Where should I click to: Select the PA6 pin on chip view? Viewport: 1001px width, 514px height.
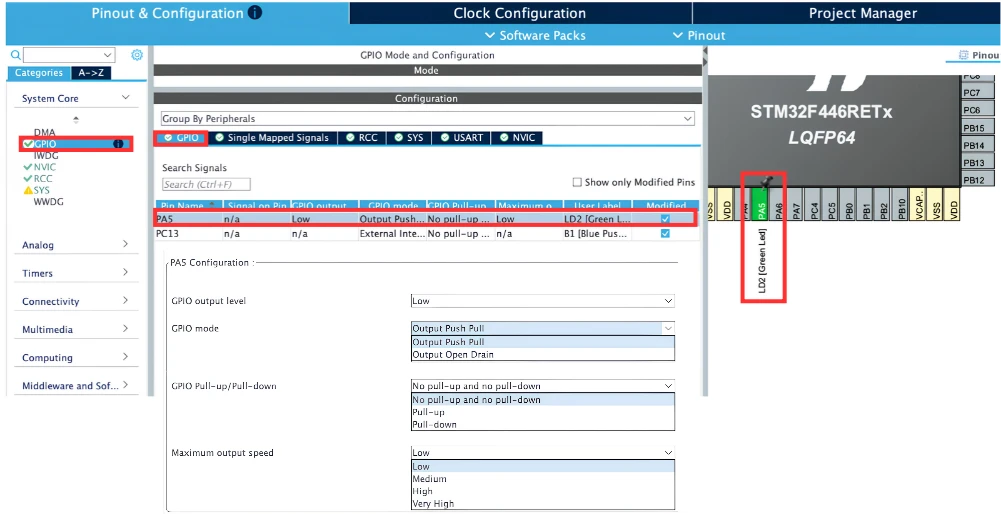pos(778,204)
